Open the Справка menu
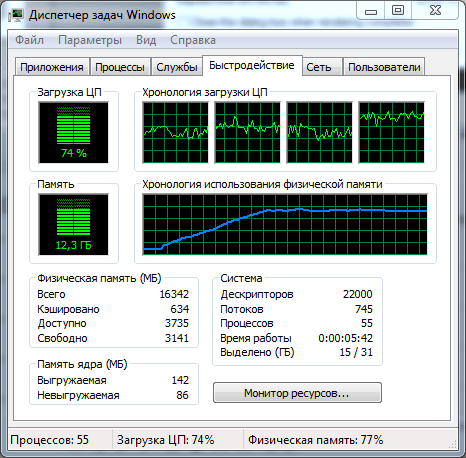 [x=193, y=40]
